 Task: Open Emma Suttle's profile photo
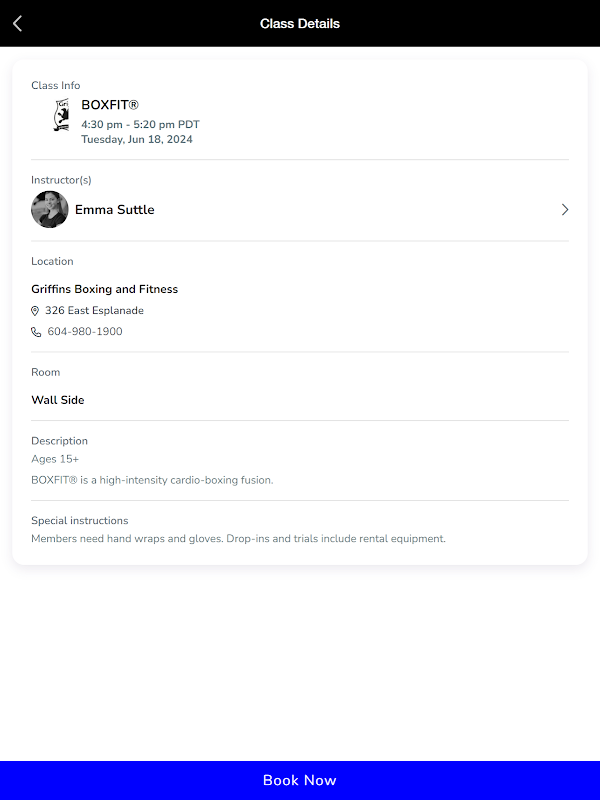50,210
